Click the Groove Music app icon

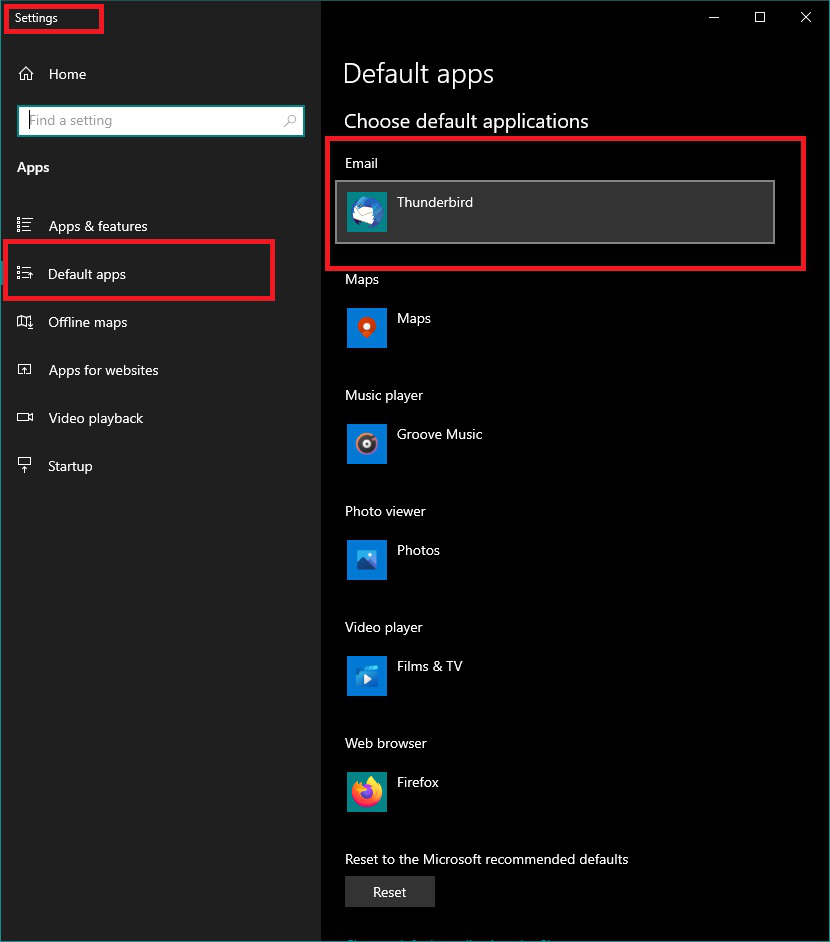[x=367, y=444]
